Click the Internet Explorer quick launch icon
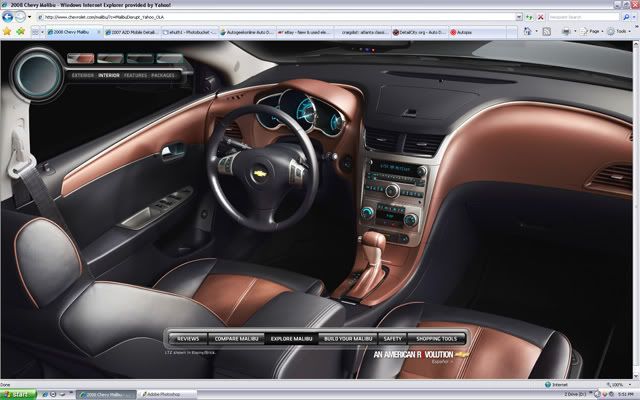 point(45,395)
